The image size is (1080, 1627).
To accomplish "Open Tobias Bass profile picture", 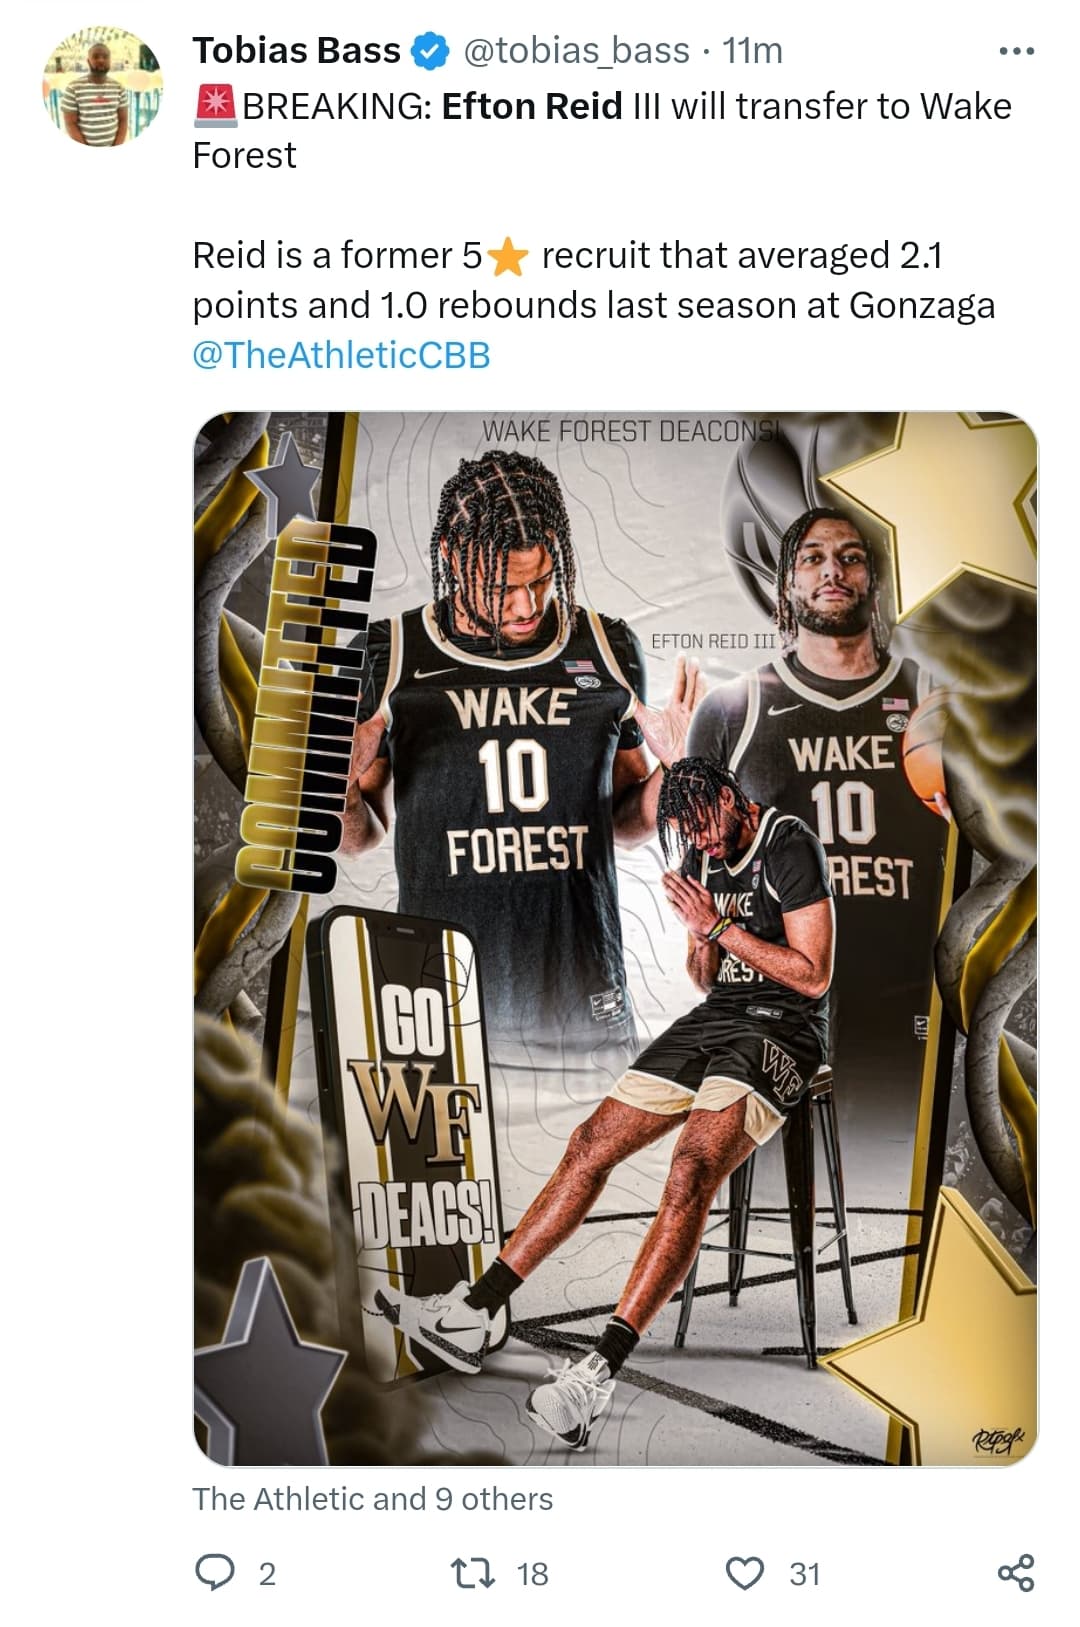I will pos(102,87).
